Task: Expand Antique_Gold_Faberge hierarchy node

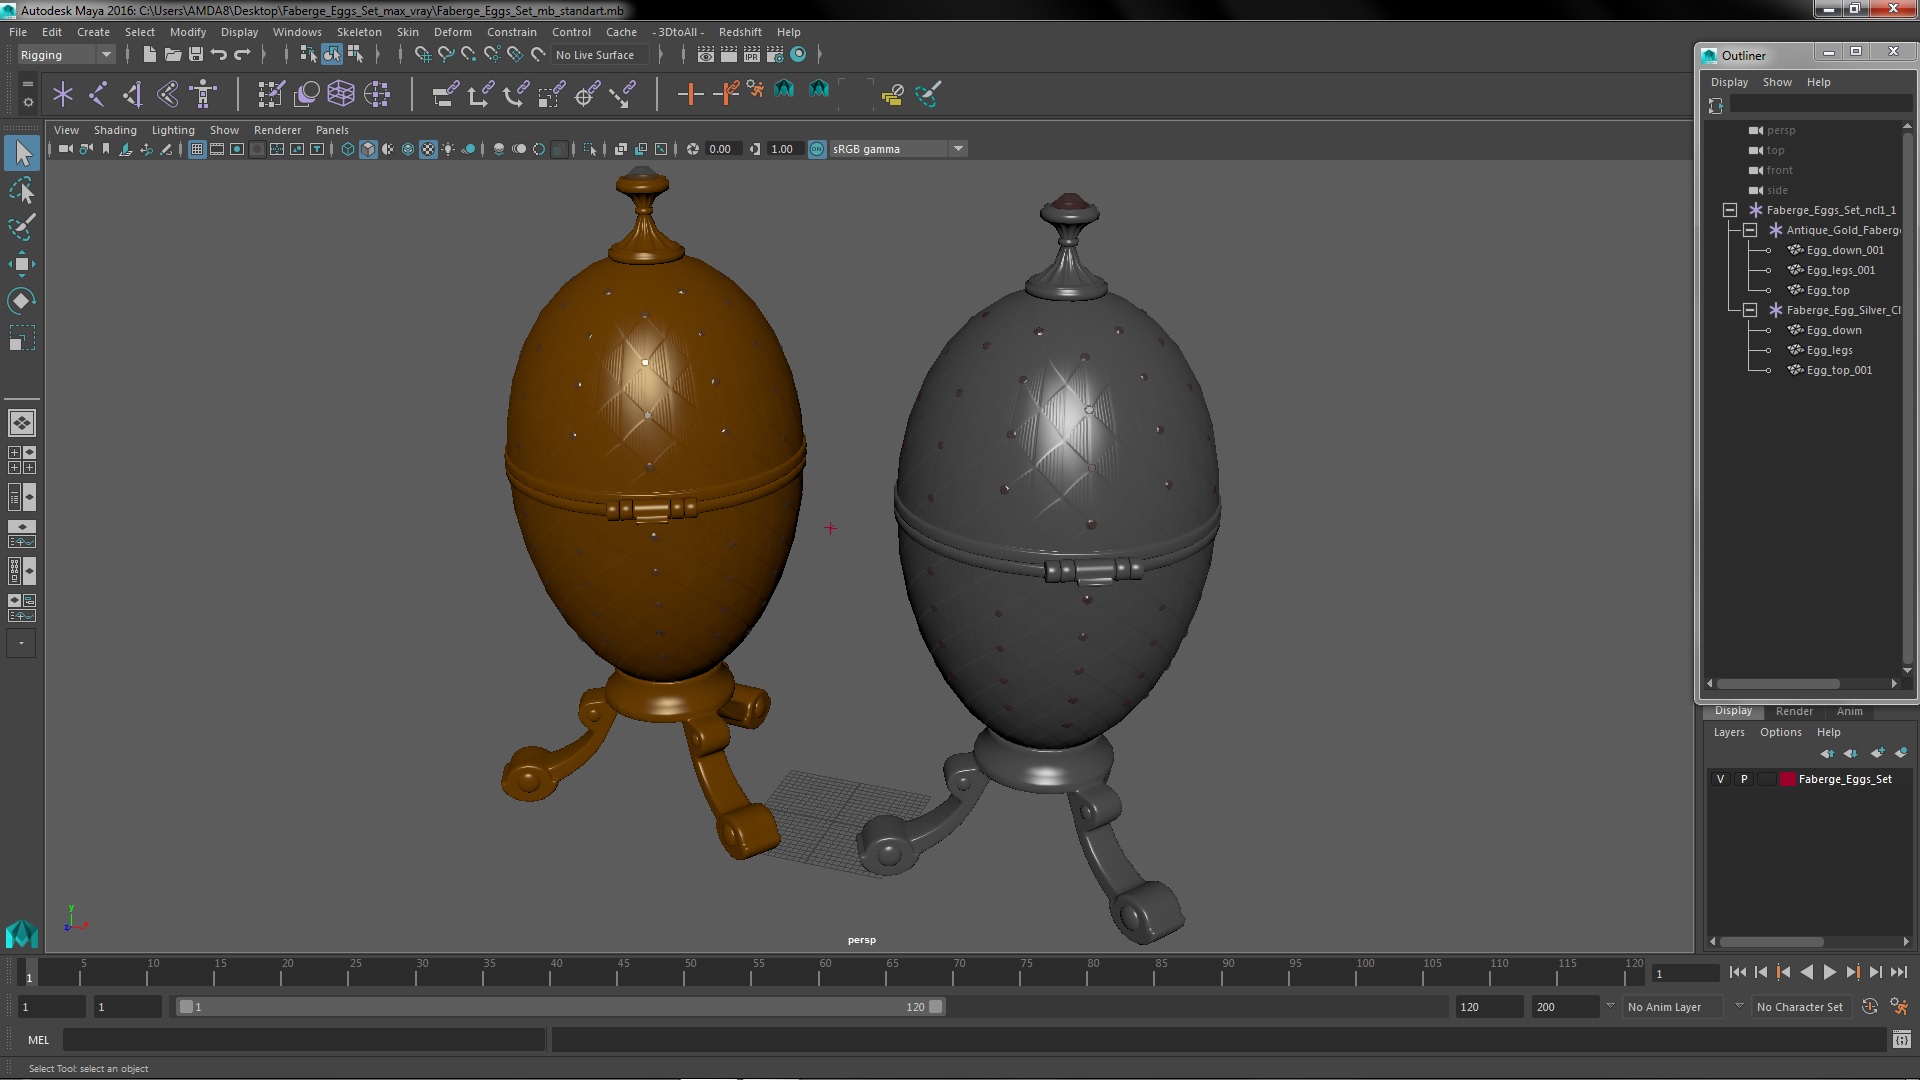Action: click(1749, 229)
